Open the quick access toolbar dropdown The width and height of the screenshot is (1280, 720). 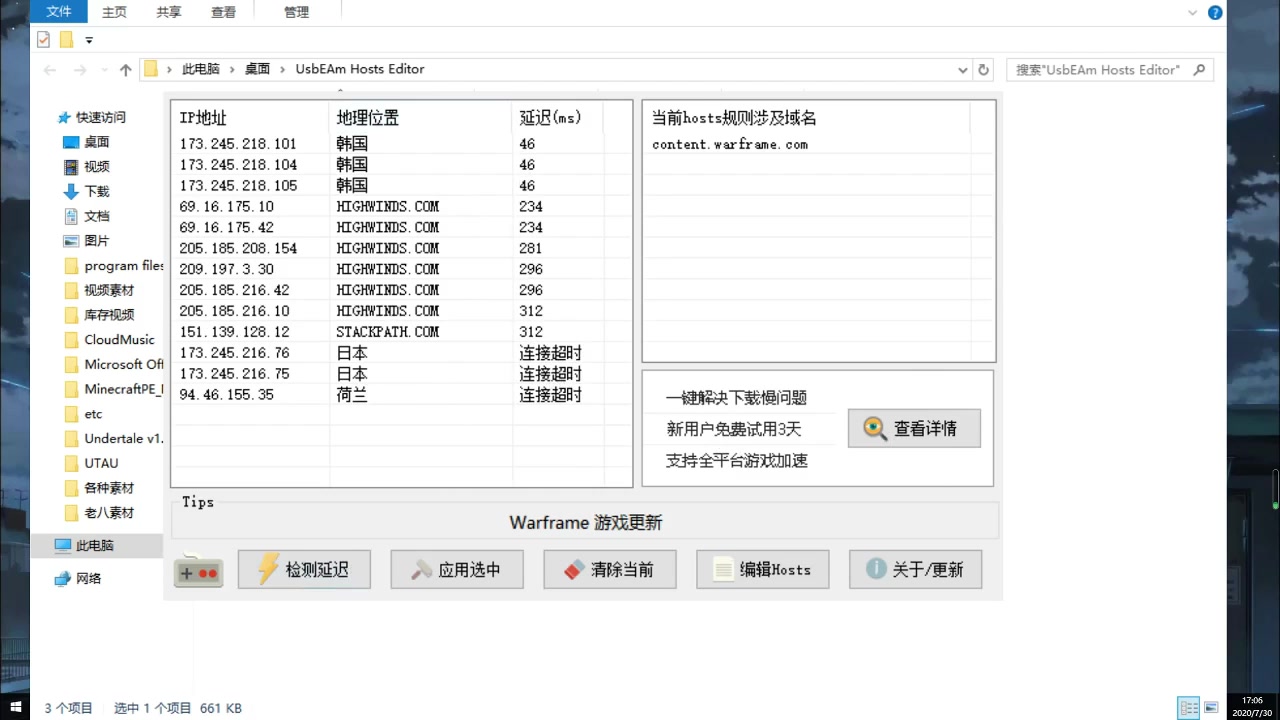pos(89,41)
